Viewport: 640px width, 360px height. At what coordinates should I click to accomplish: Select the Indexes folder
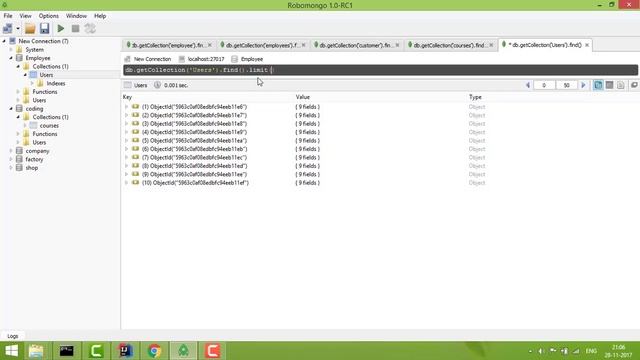pos(56,83)
